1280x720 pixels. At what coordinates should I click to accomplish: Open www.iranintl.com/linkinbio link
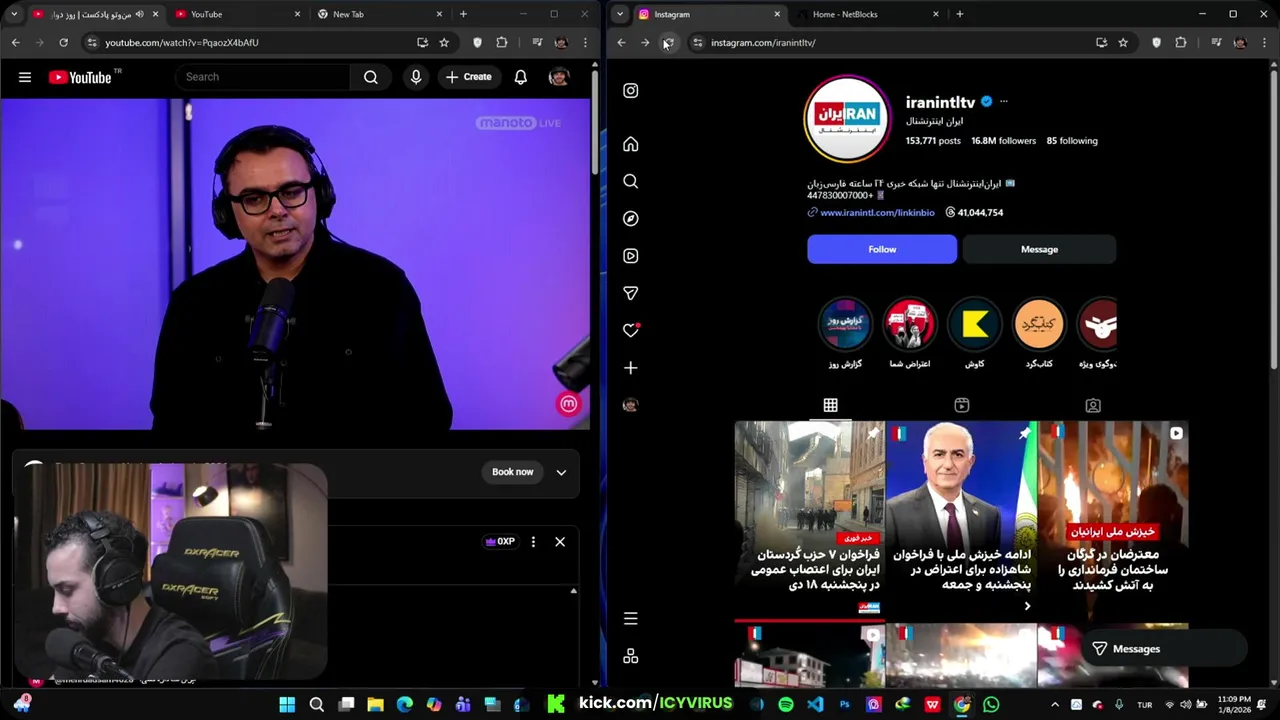pyautogui.click(x=877, y=212)
